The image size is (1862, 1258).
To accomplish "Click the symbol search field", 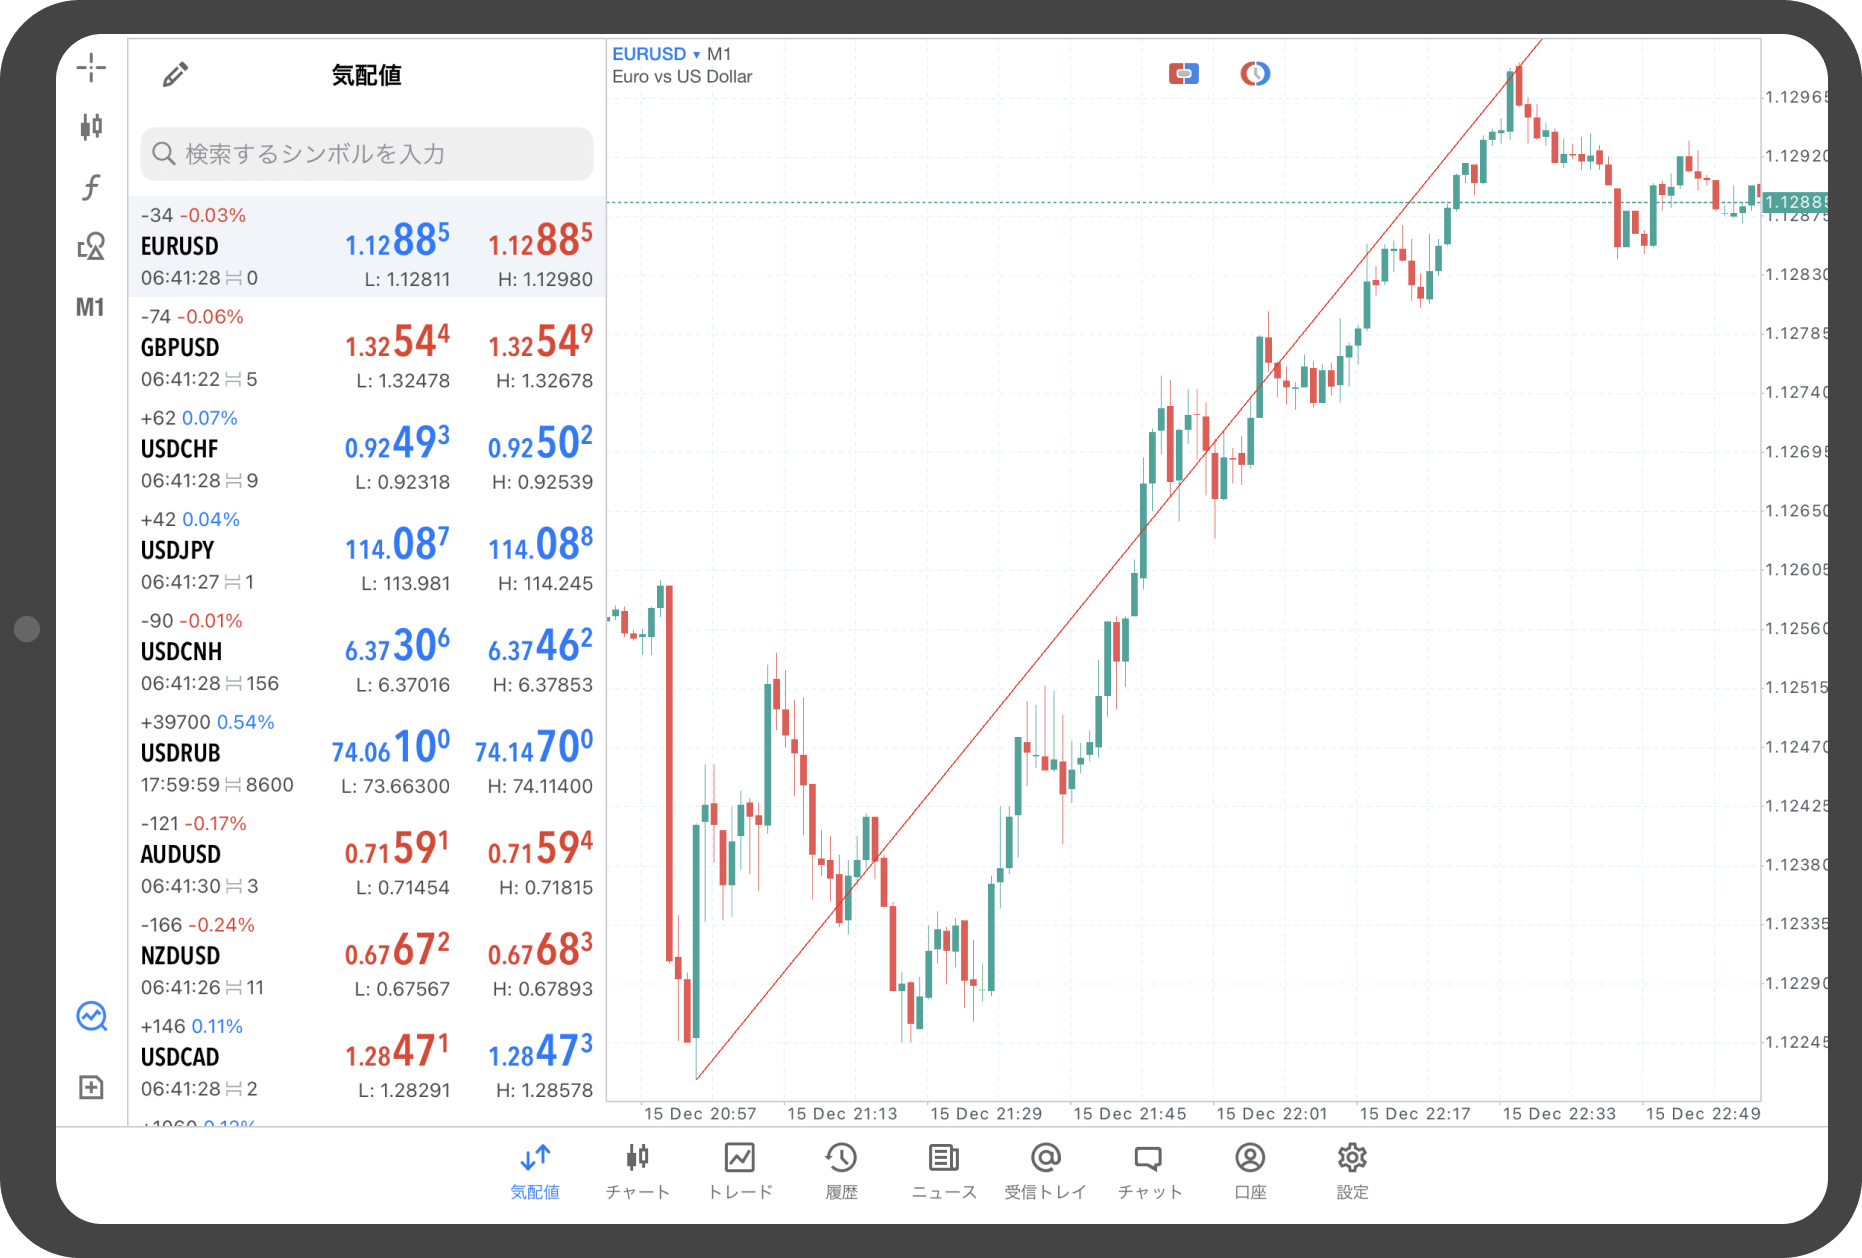I will tap(367, 154).
